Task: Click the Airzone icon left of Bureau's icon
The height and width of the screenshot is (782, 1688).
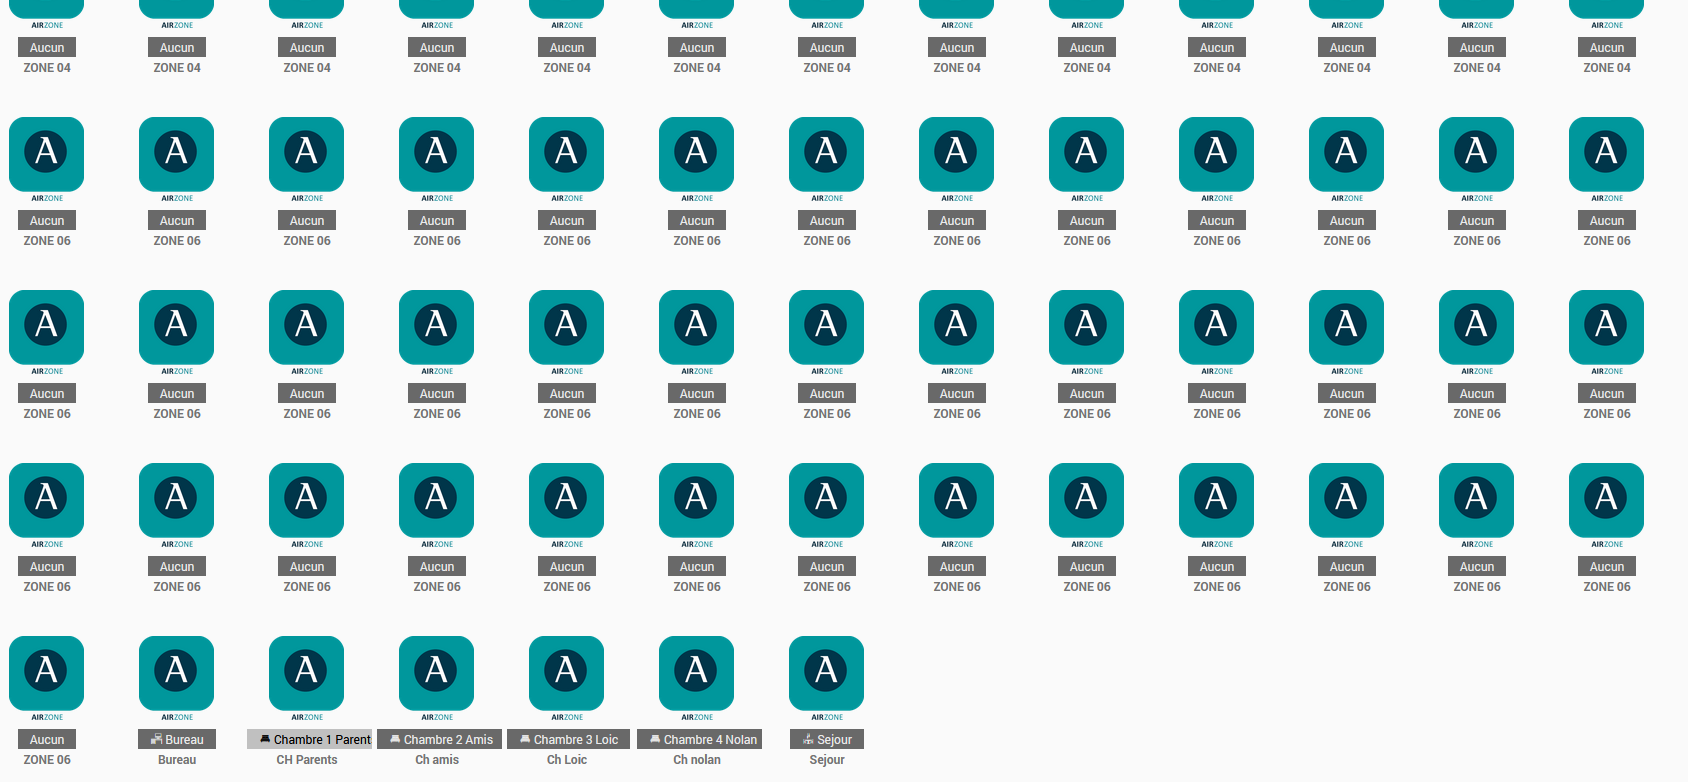Action: [x=46, y=672]
